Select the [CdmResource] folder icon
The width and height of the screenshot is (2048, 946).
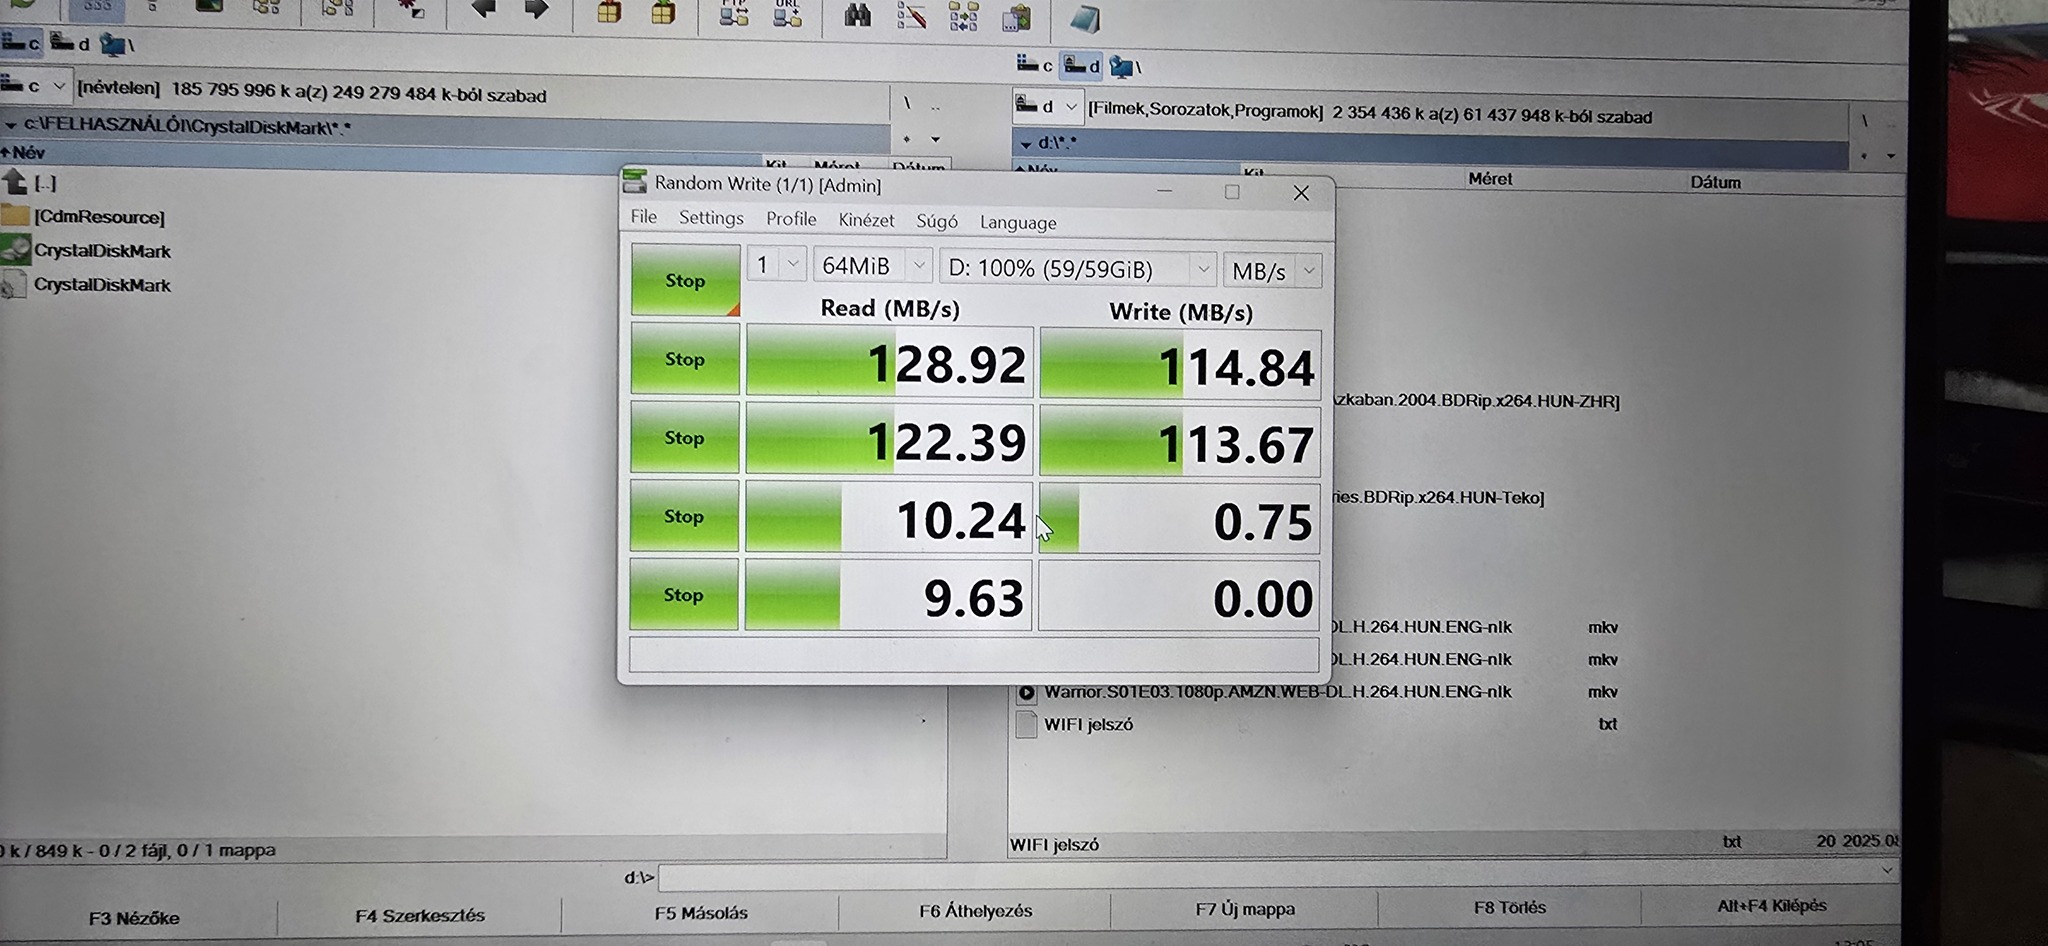coord(15,216)
